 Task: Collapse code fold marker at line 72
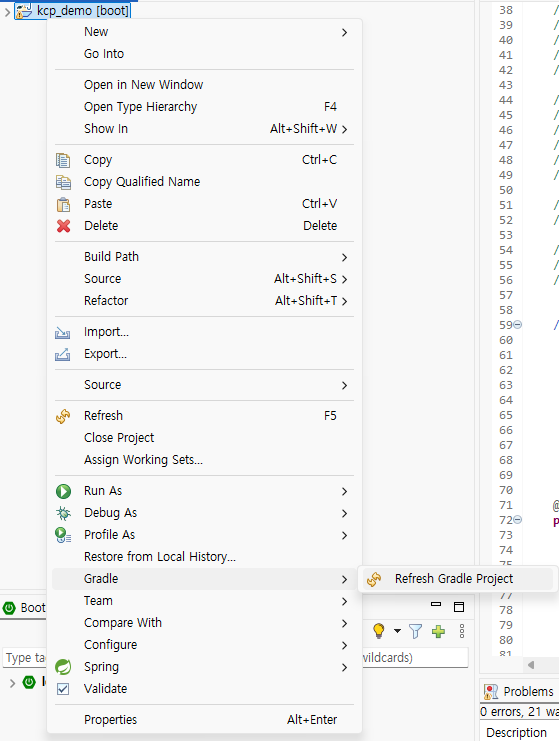pos(518,520)
